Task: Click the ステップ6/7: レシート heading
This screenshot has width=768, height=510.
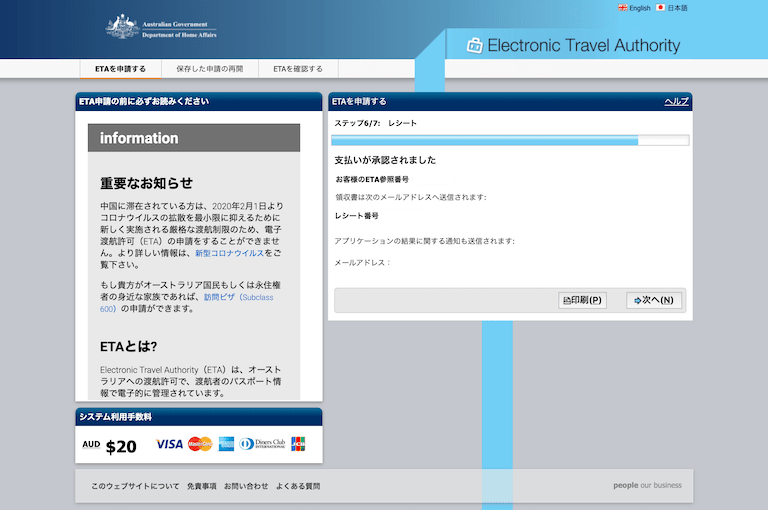Action: pos(375,123)
